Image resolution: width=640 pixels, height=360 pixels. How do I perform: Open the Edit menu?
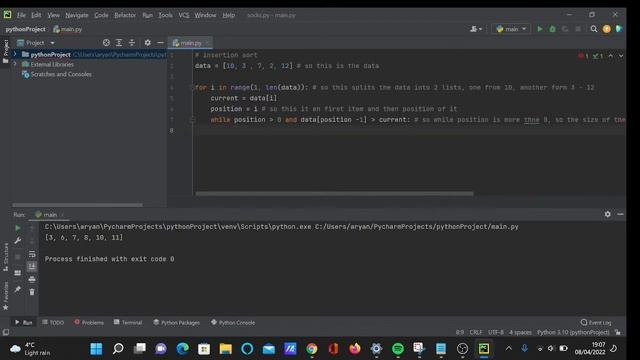(x=36, y=15)
